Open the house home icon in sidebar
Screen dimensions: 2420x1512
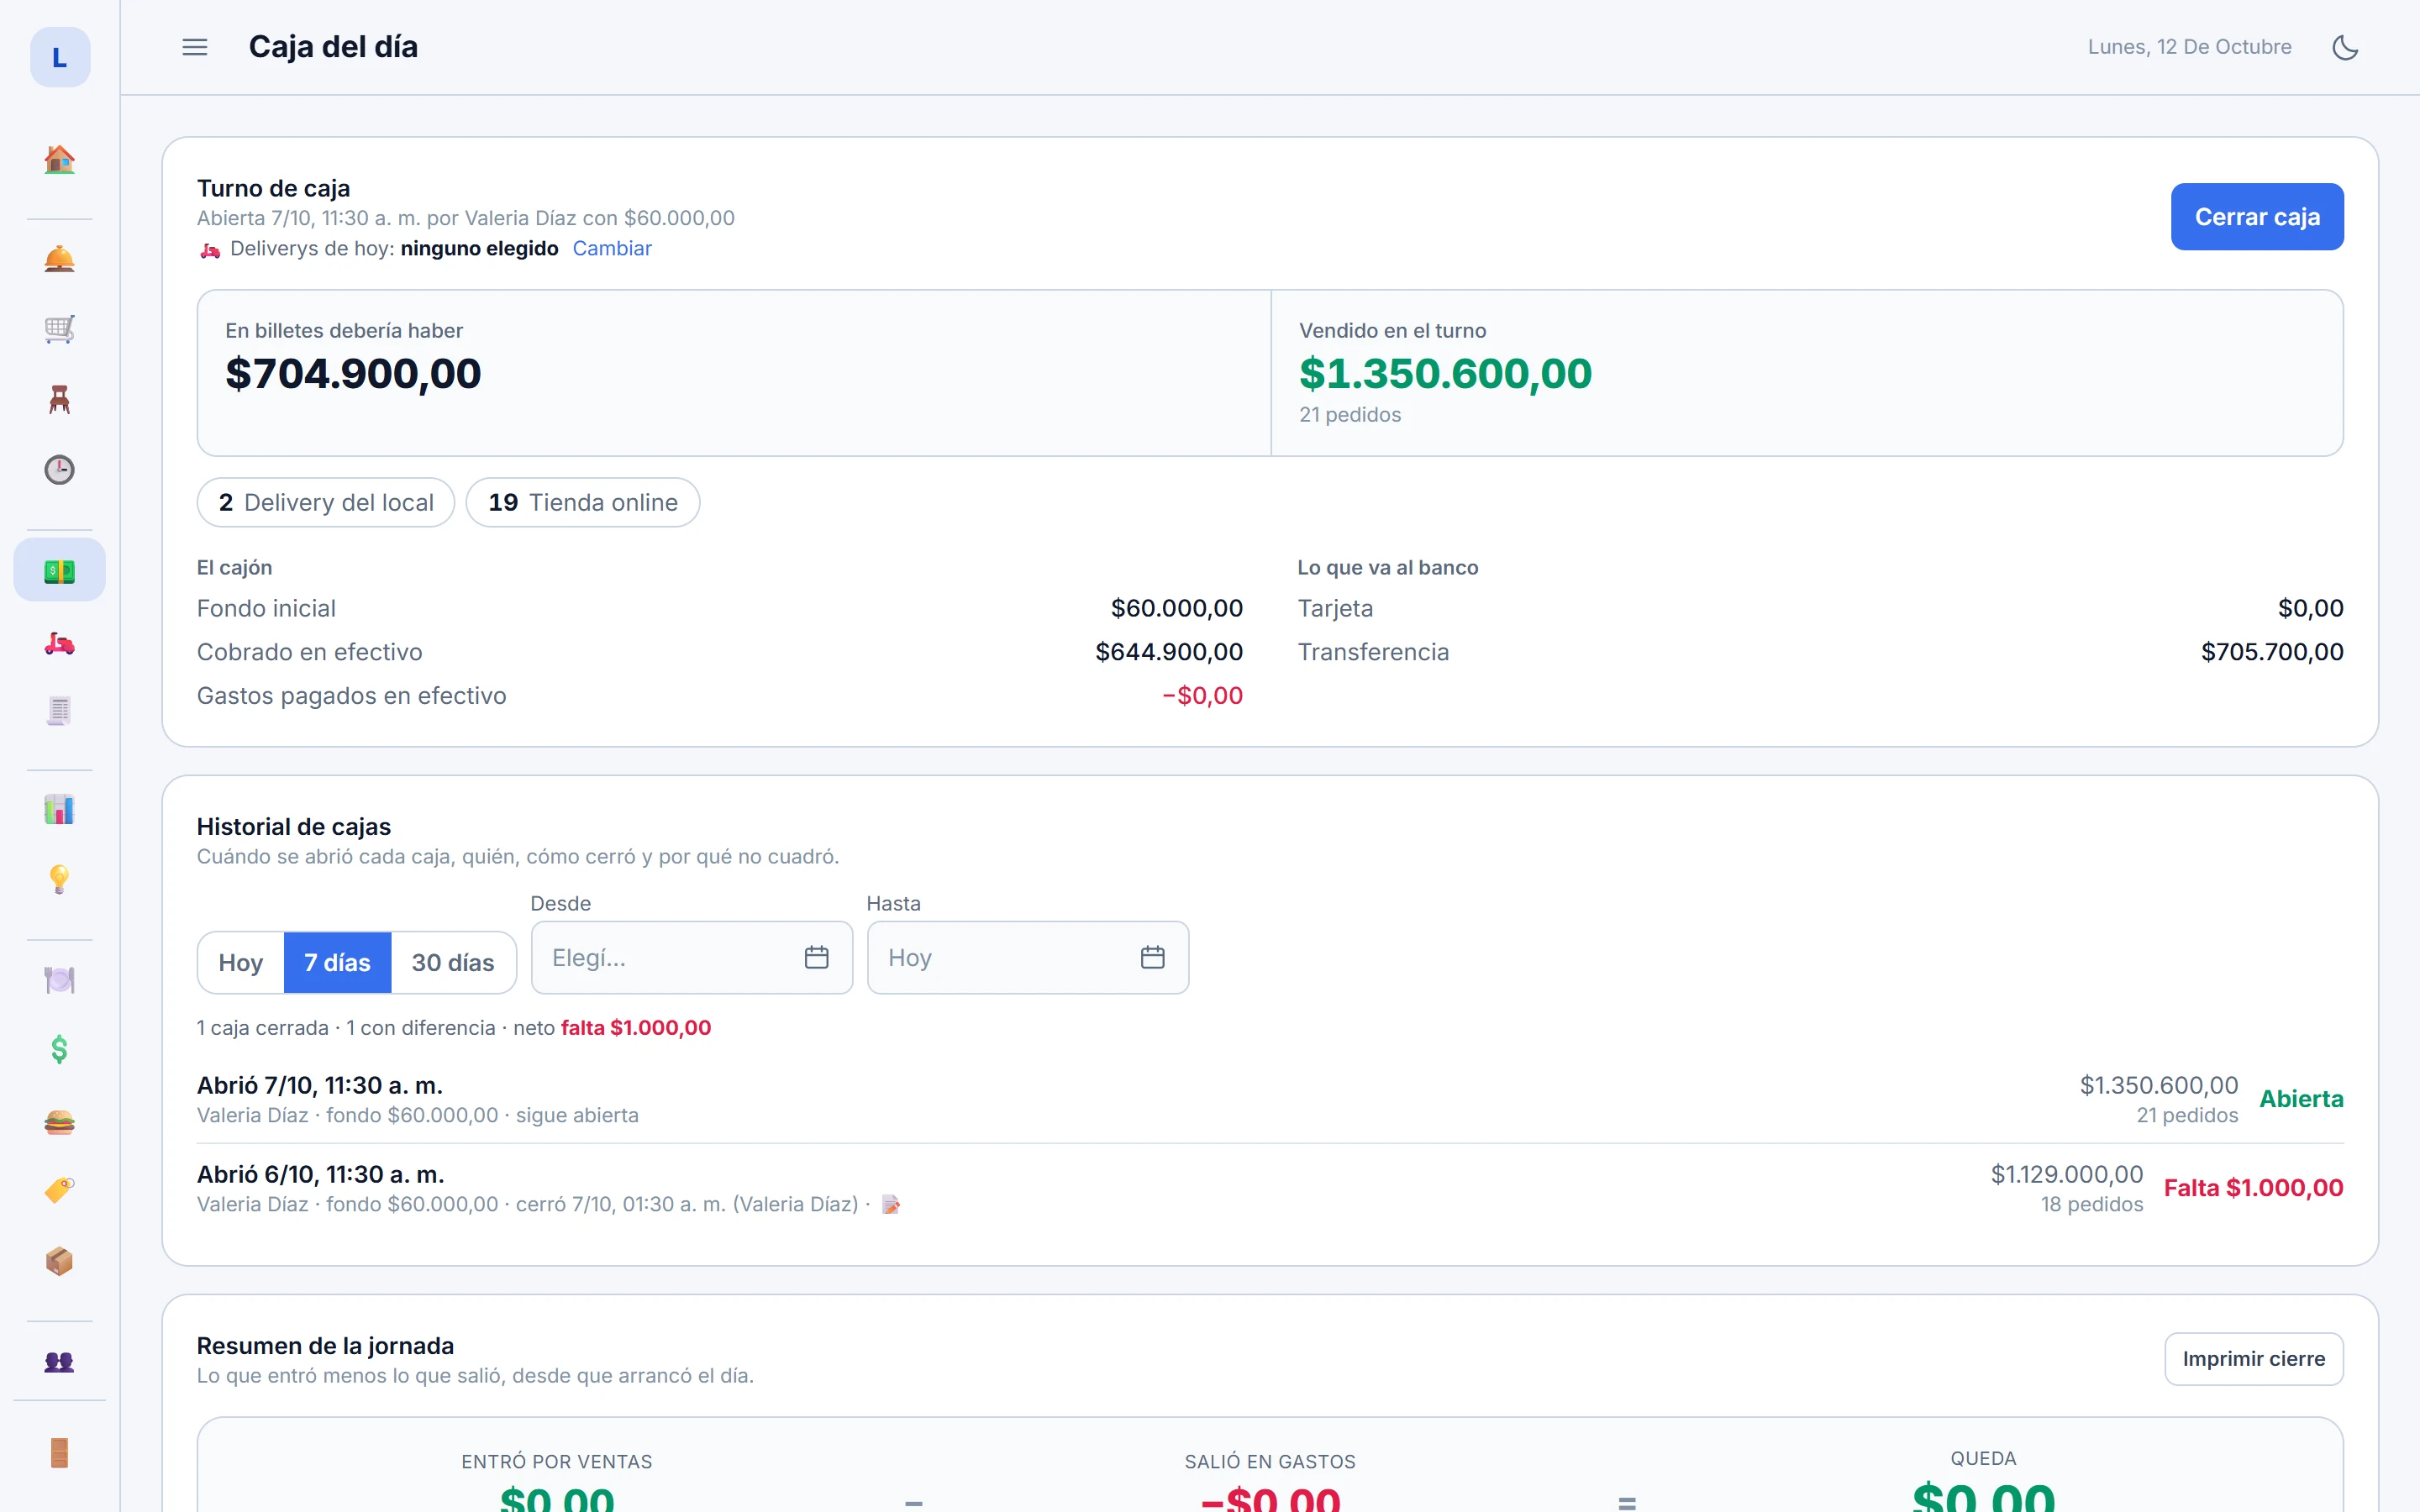point(59,159)
